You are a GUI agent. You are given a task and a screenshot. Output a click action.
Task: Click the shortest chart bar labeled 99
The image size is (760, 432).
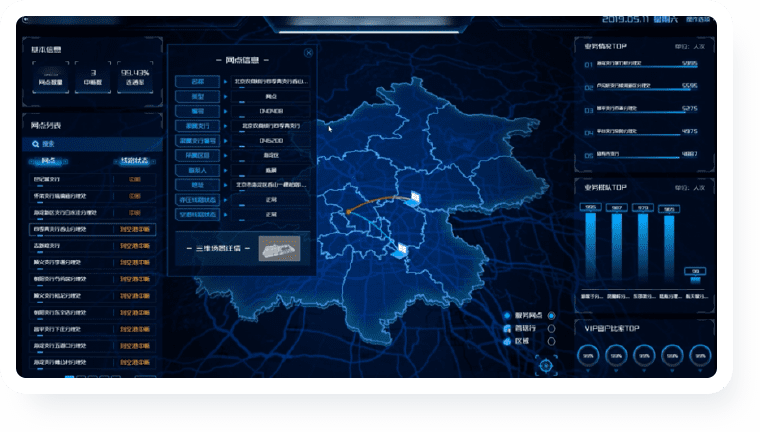coord(695,280)
